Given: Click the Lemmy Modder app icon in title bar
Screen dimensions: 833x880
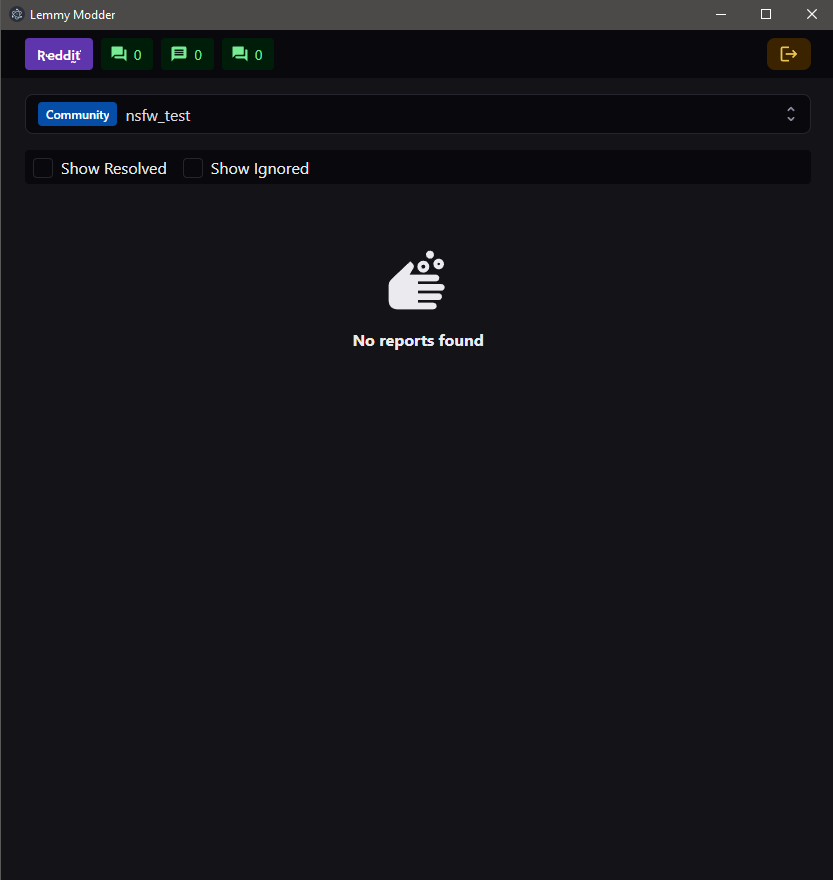Looking at the screenshot, I should (17, 14).
